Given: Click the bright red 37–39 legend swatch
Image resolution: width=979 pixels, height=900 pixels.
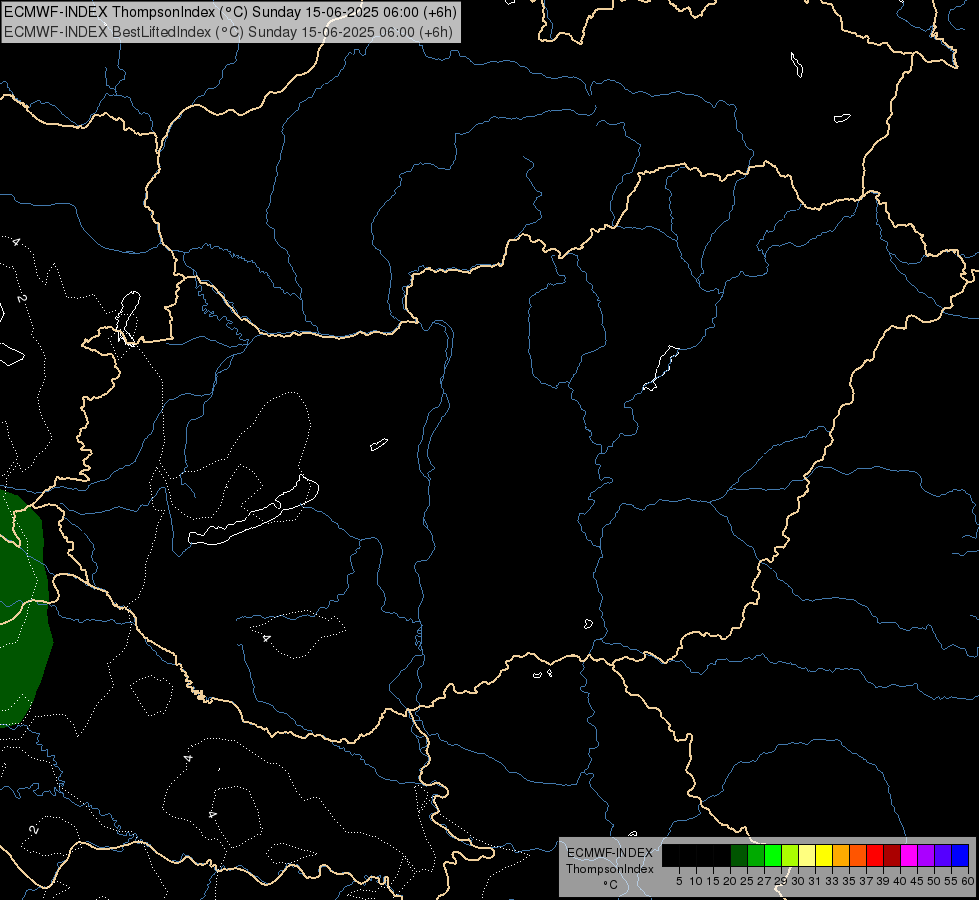Looking at the screenshot, I should [x=875, y=855].
